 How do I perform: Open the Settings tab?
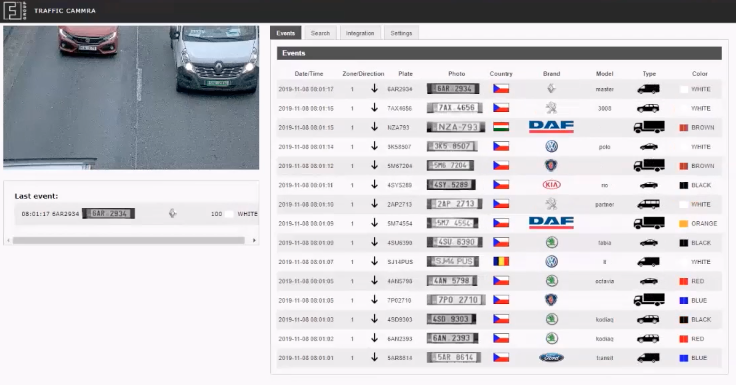click(x=401, y=33)
